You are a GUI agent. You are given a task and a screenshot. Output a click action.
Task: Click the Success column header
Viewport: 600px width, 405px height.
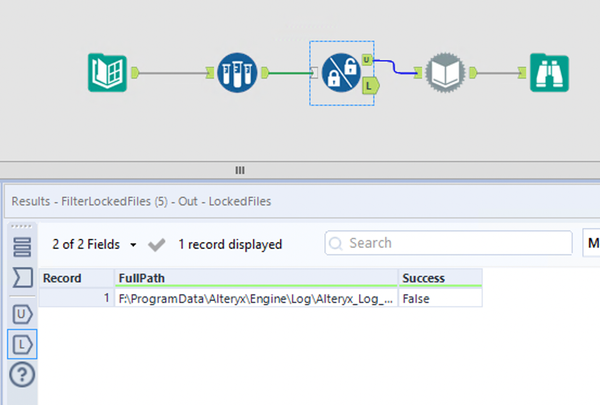[x=440, y=278]
